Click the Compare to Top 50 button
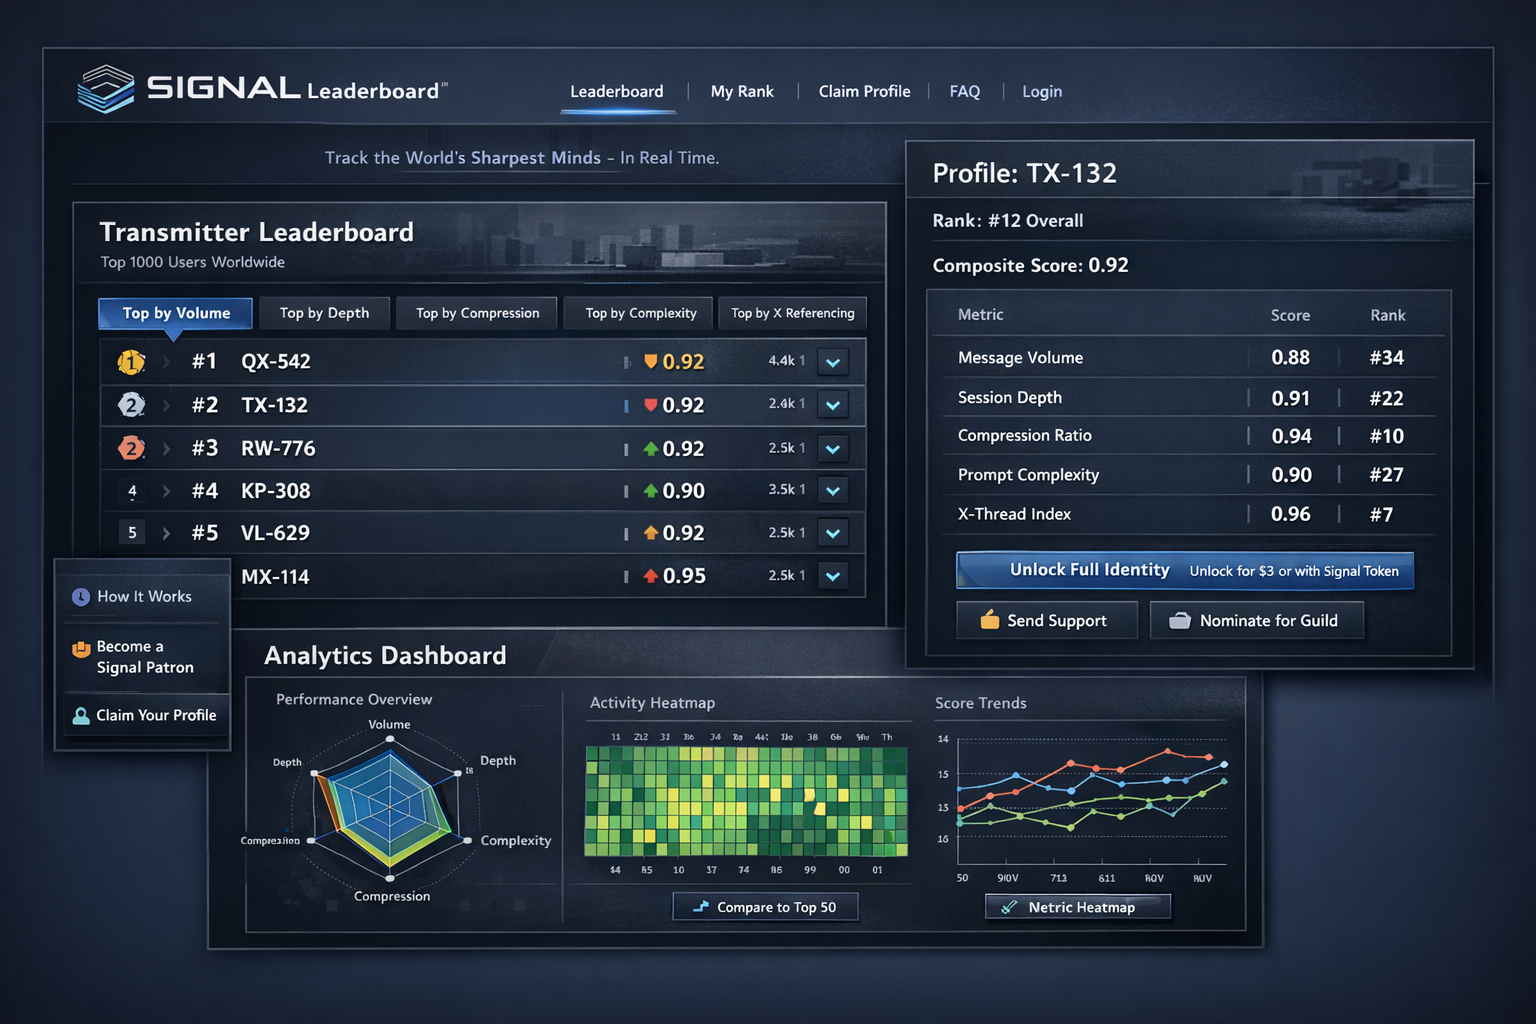This screenshot has height=1024, width=1536. click(764, 906)
